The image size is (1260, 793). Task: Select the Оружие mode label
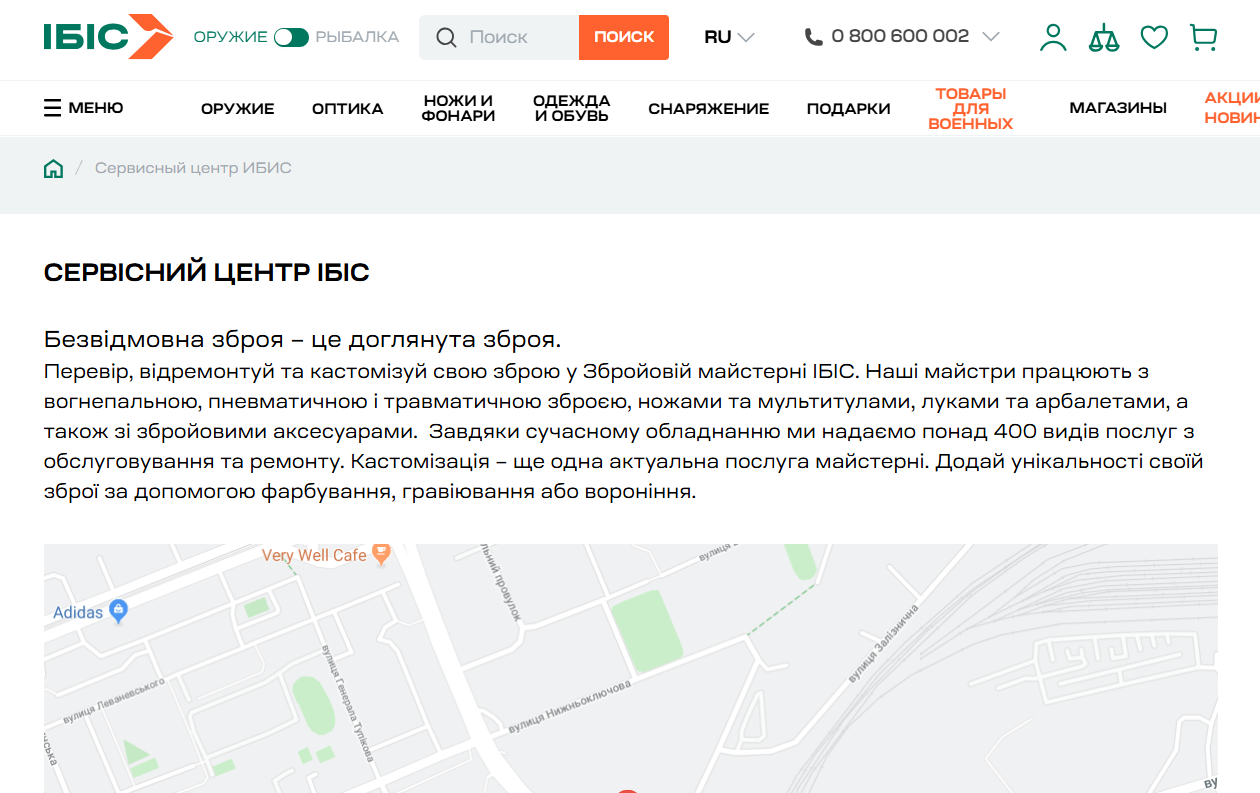(x=230, y=37)
